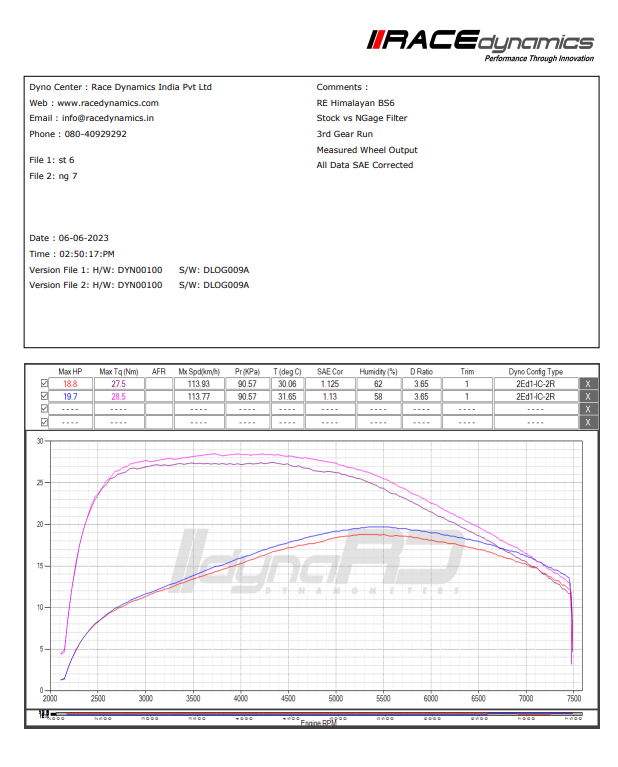Viewport: 618px width, 767px height.
Task: Click the Humidity (%) column header
Action: click(378, 371)
